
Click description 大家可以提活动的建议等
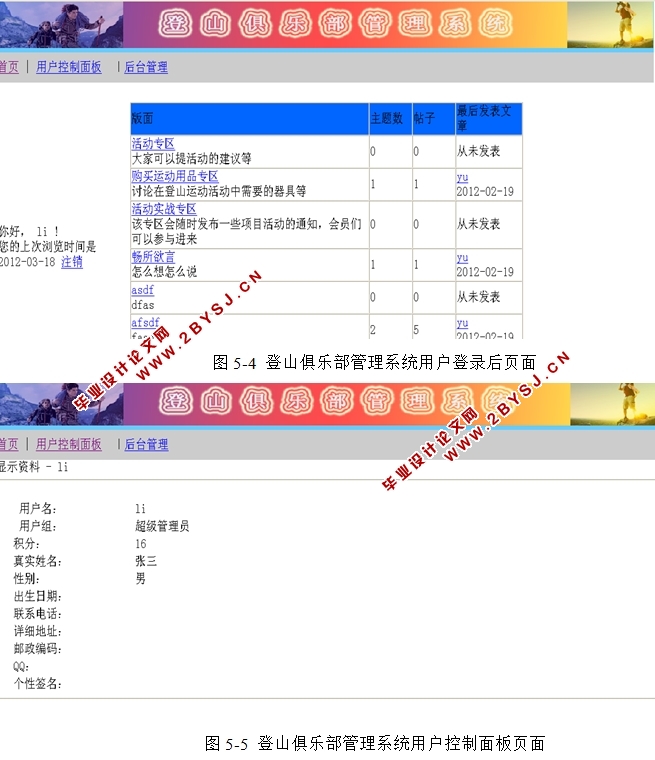192,158
